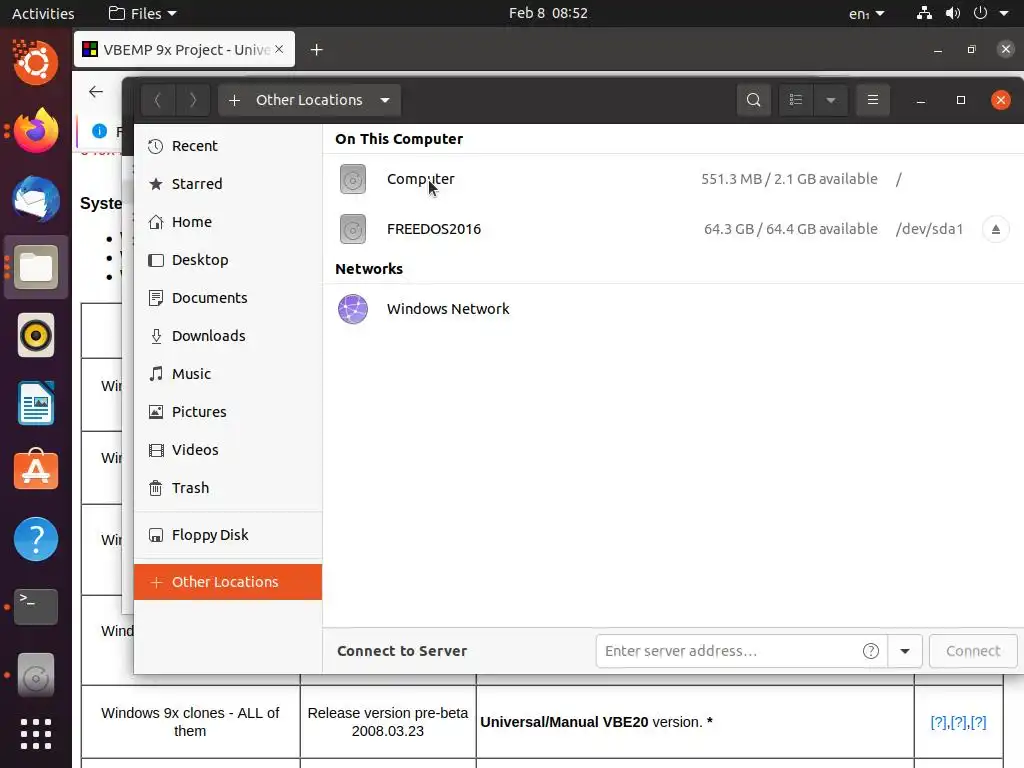
Task: Click Files icon in the dock
Action: [x=36, y=267]
